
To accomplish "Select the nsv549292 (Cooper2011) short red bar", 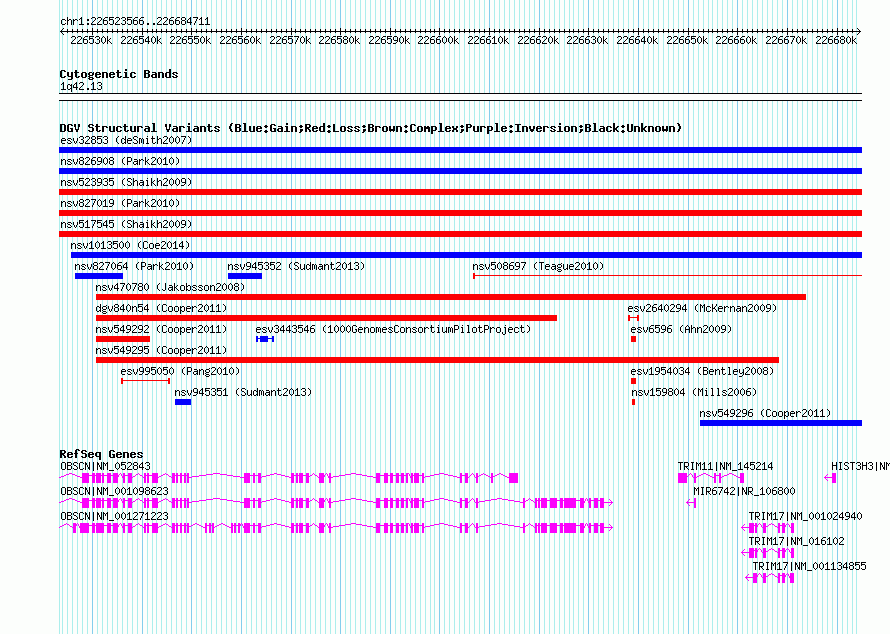I will click(123, 339).
